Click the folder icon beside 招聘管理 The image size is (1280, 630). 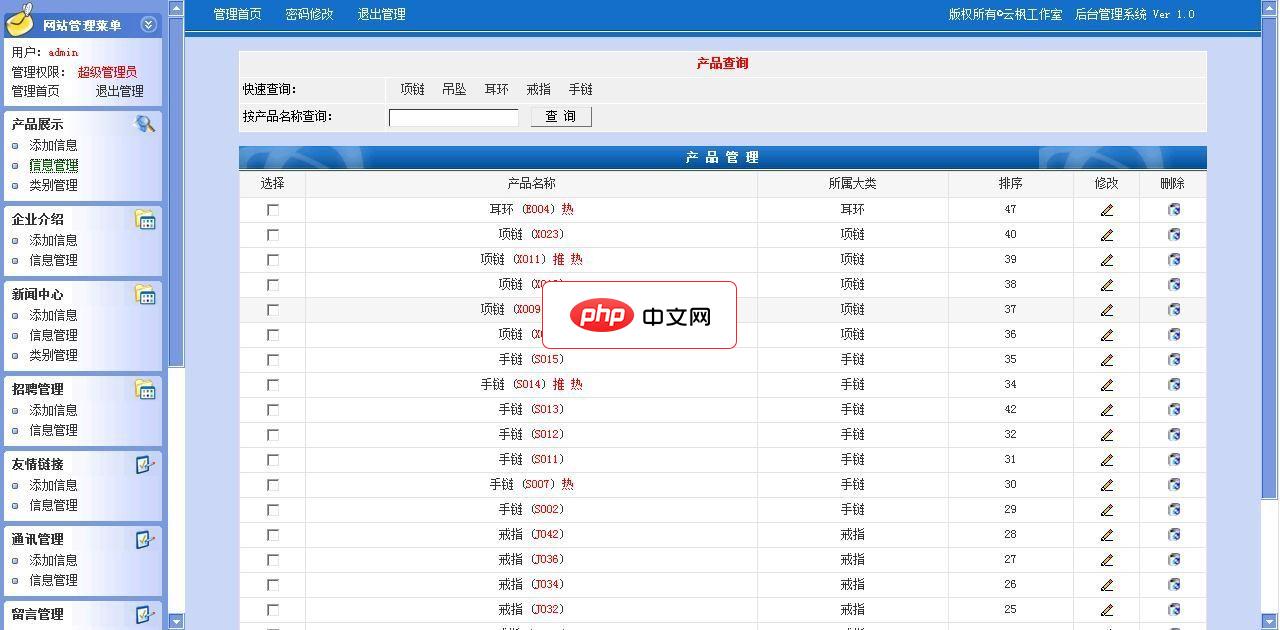pyautogui.click(x=145, y=387)
